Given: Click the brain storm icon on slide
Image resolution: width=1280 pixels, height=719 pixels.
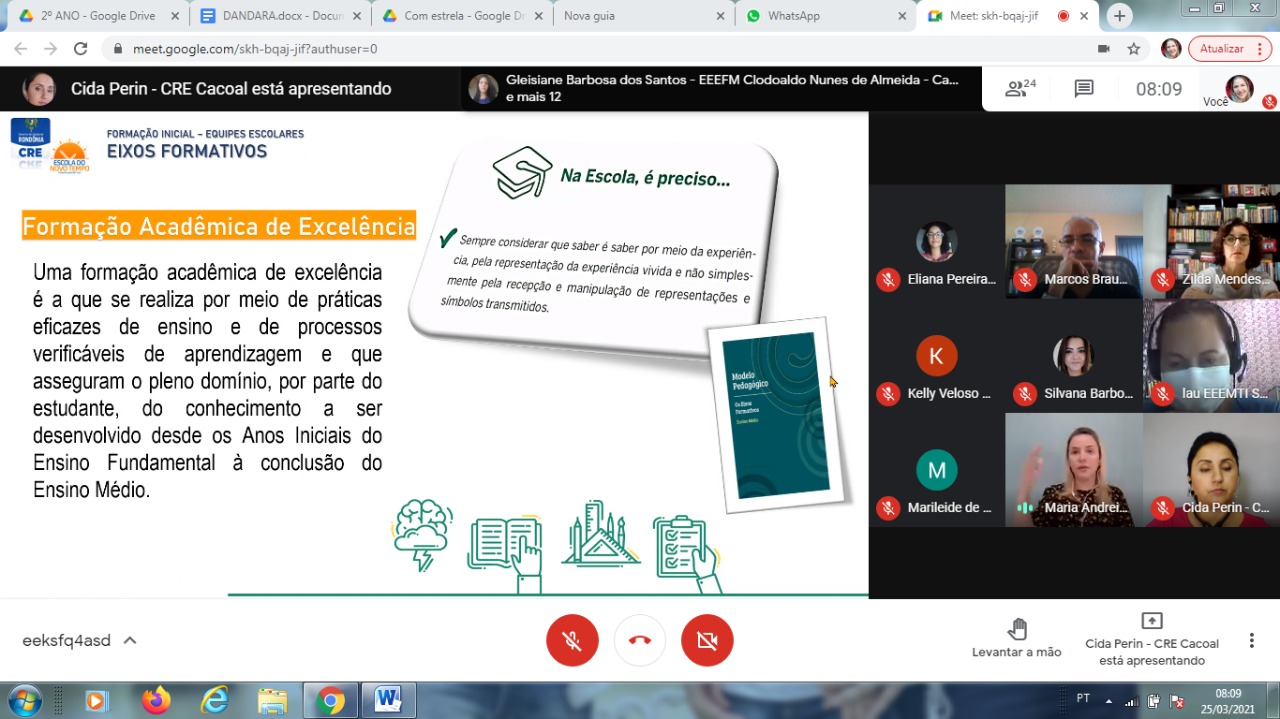Looking at the screenshot, I should [x=423, y=535].
